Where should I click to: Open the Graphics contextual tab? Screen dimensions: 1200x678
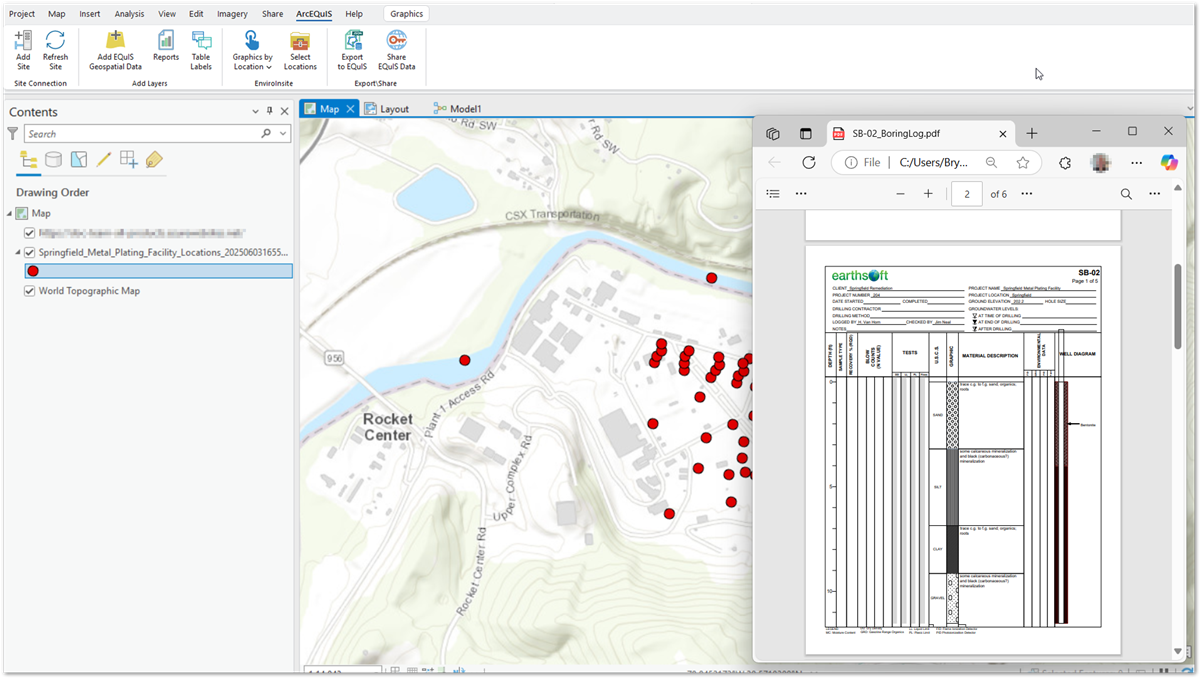[407, 14]
